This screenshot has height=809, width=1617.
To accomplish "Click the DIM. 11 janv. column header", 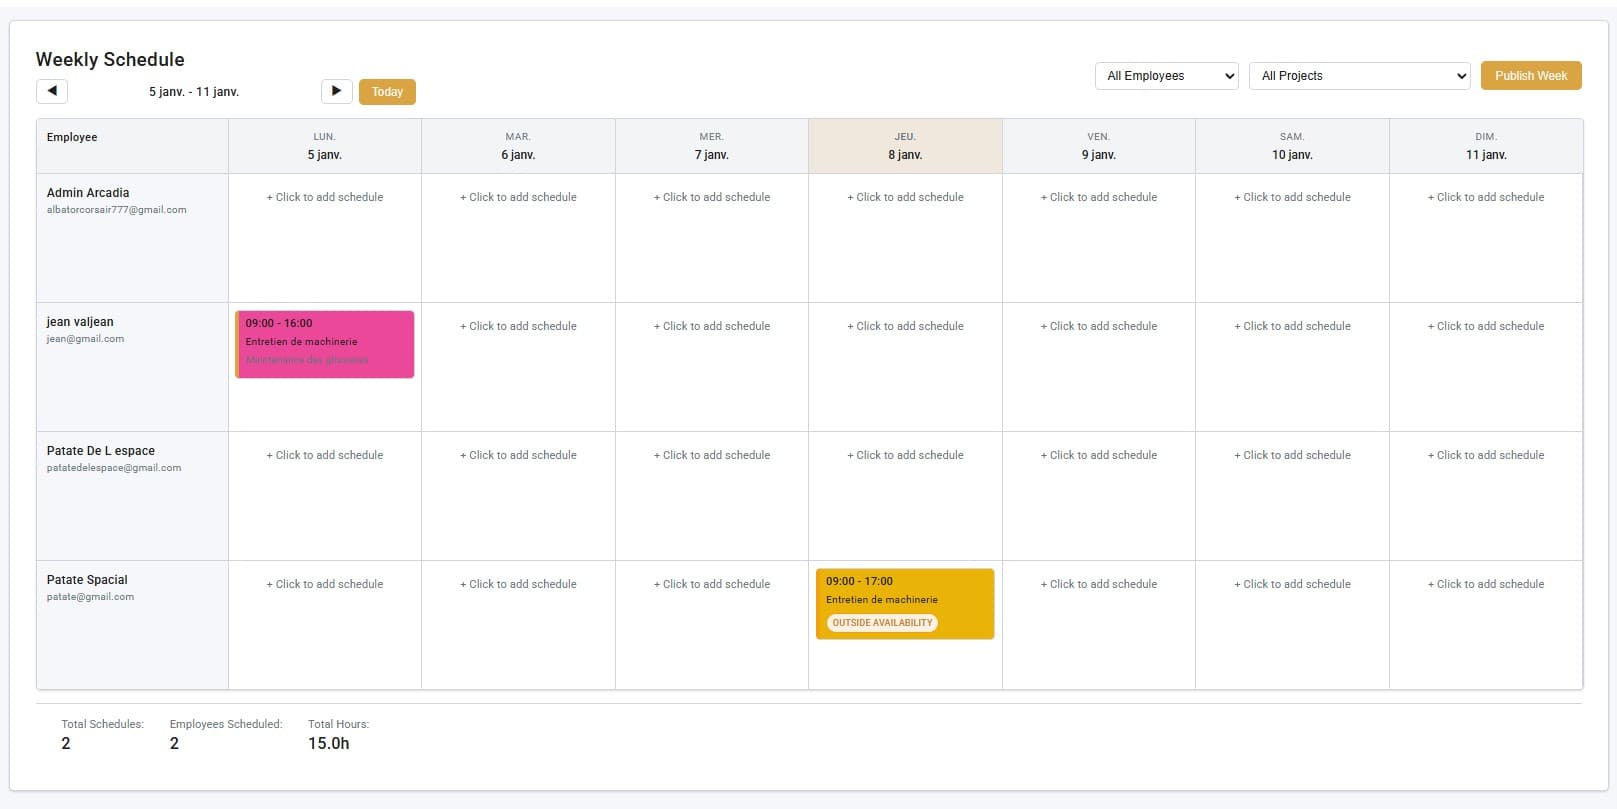I will (x=1486, y=146).
